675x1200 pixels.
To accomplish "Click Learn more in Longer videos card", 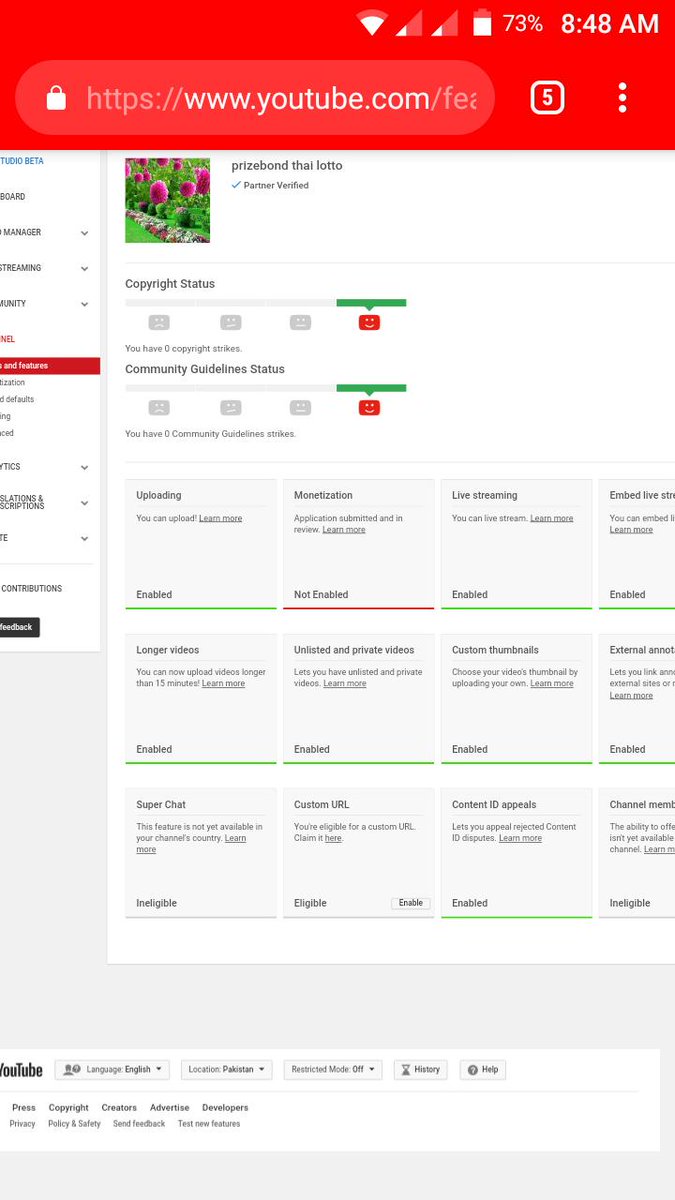I will coord(223,684).
